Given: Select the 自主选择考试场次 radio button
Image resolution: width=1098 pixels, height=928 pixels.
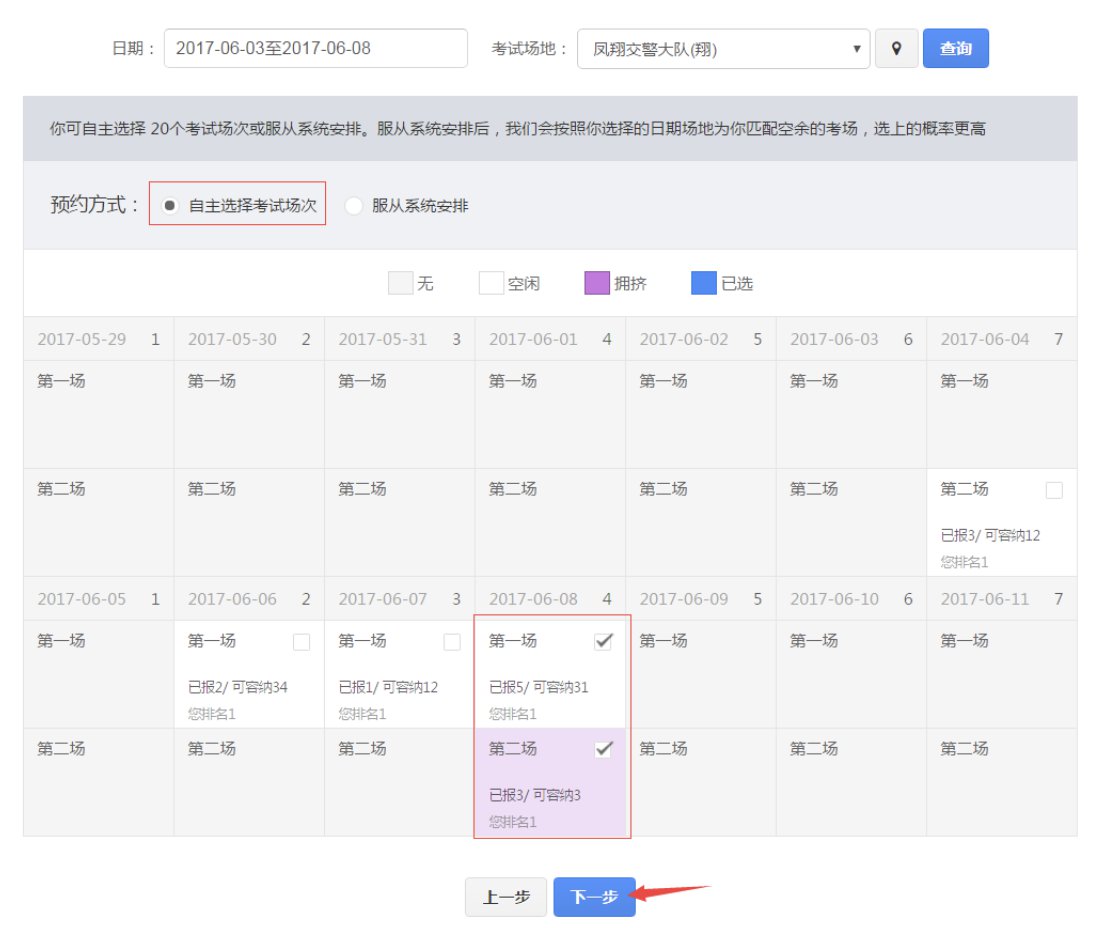Looking at the screenshot, I should tap(171, 205).
